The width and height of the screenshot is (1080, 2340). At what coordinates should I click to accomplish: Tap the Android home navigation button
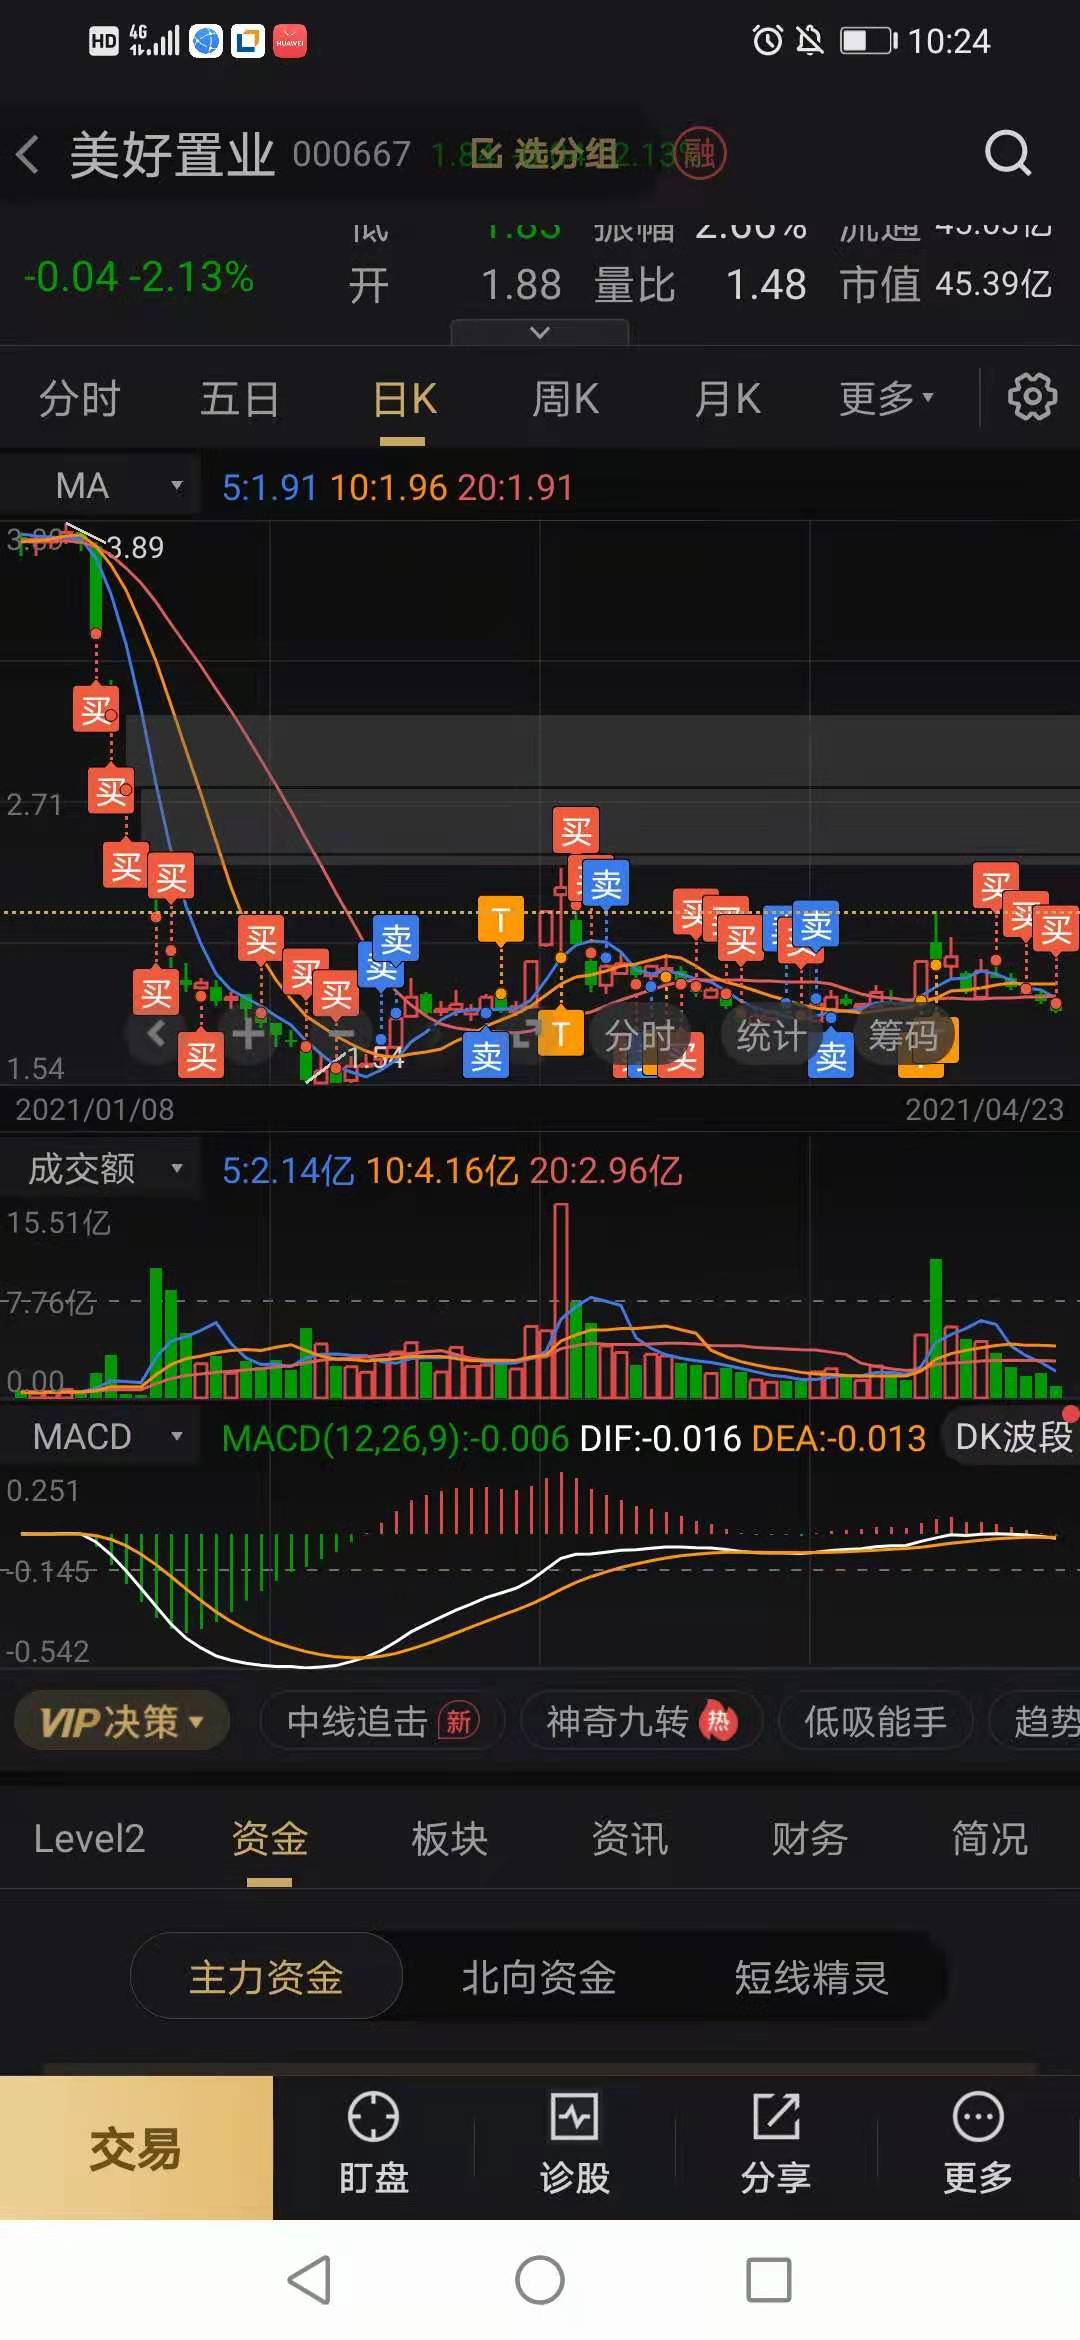coord(540,2280)
